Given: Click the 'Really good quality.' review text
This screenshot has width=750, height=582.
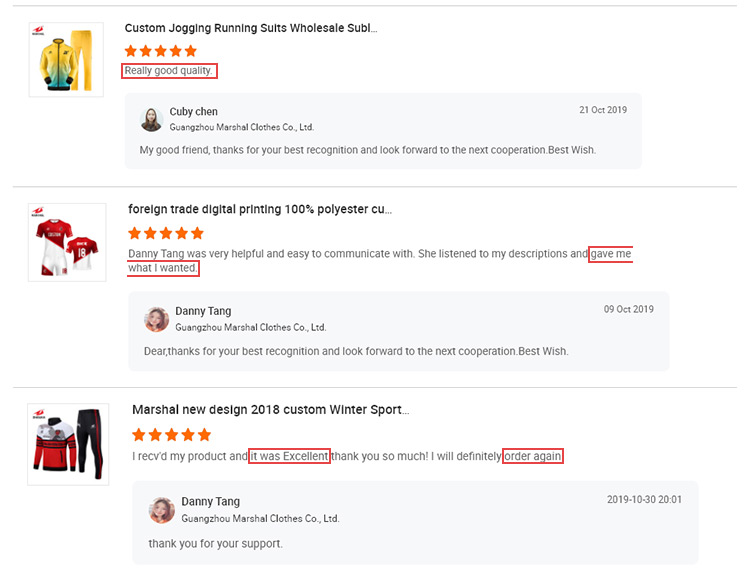Looking at the screenshot, I should pyautogui.click(x=169, y=71).
